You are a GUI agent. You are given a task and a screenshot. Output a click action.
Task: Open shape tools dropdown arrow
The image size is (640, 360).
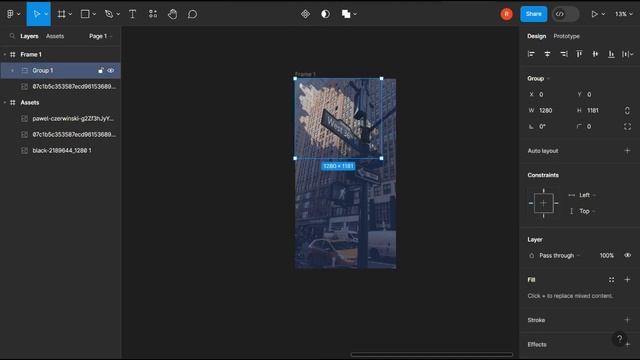coord(94,14)
